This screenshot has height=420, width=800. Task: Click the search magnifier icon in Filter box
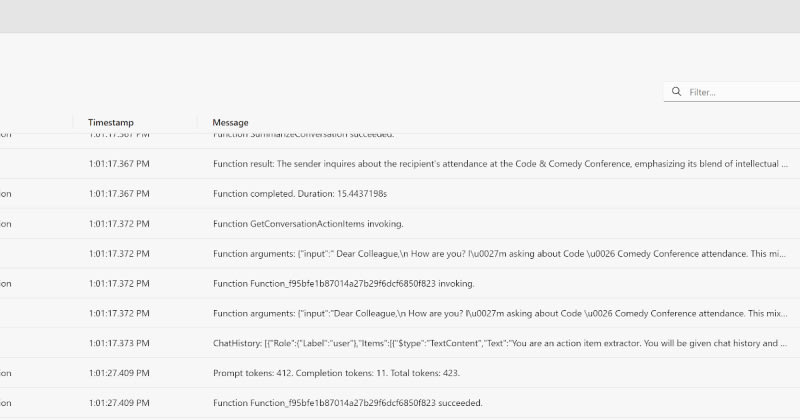[x=677, y=92]
